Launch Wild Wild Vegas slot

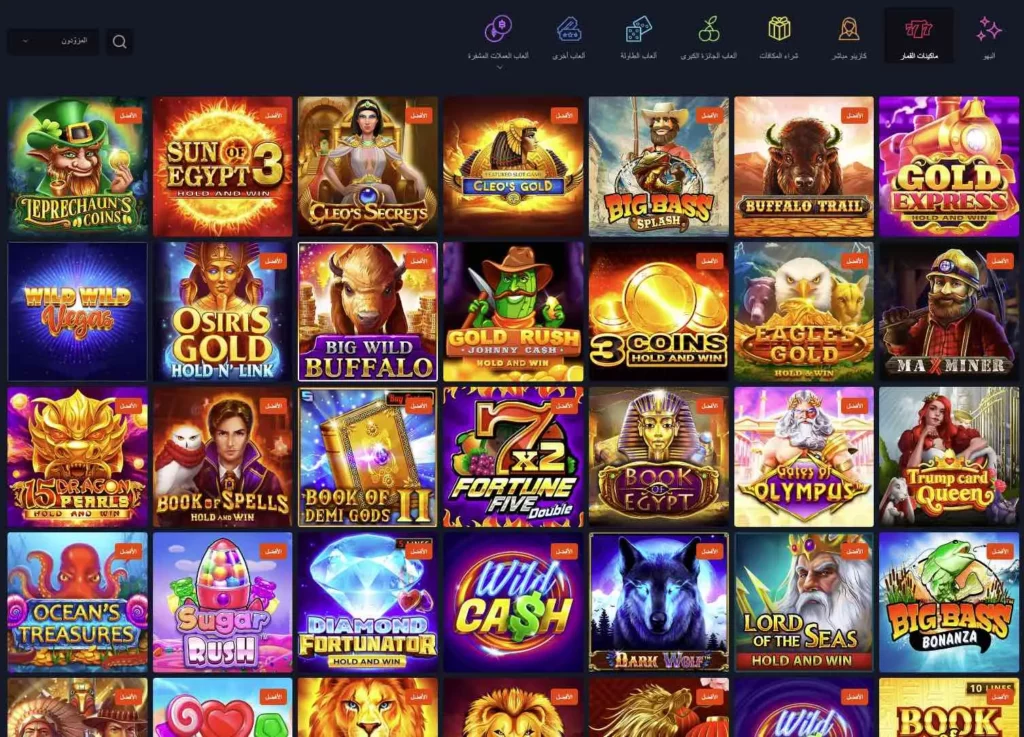78,311
